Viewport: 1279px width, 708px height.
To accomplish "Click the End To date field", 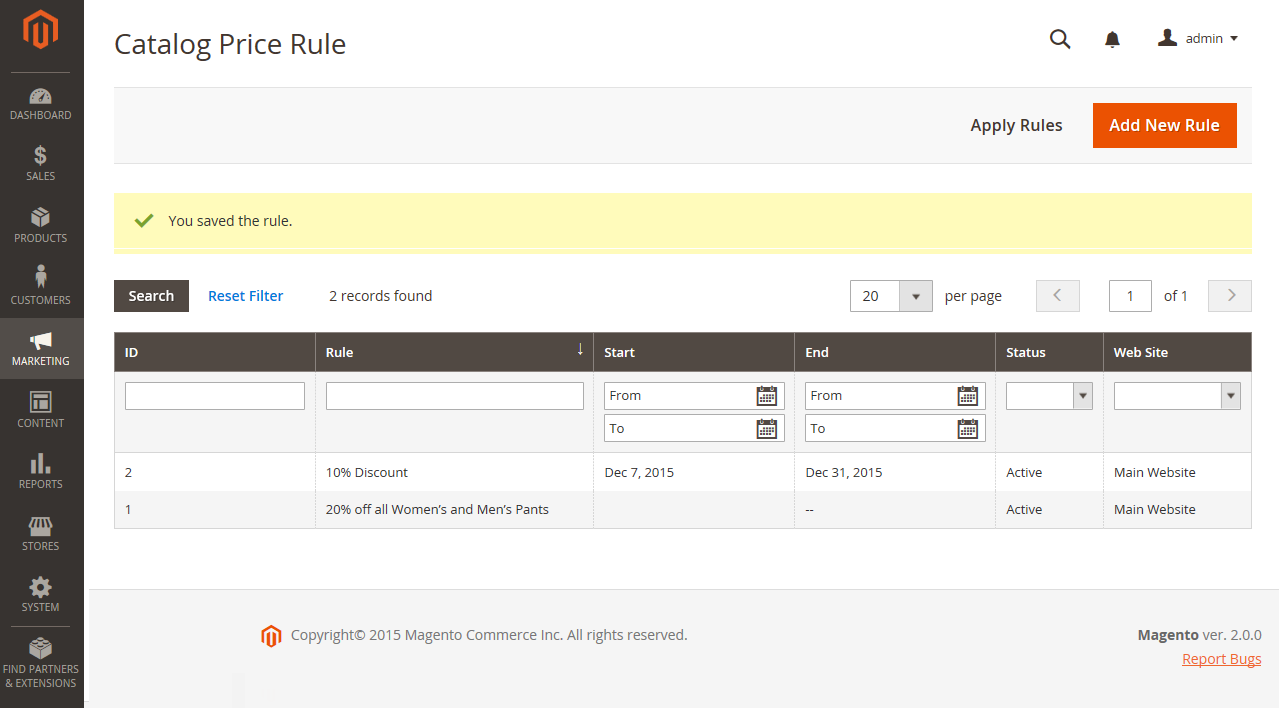I will coord(895,429).
